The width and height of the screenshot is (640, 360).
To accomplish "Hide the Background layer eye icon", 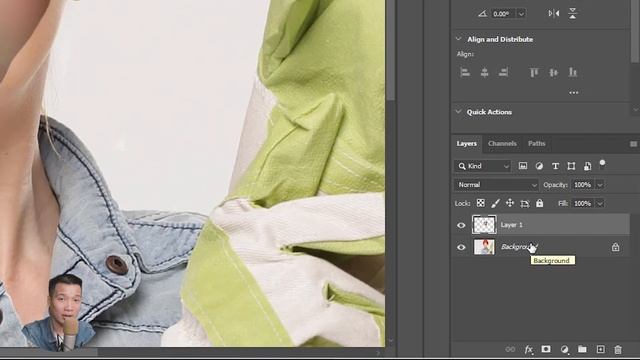I will click(x=461, y=247).
